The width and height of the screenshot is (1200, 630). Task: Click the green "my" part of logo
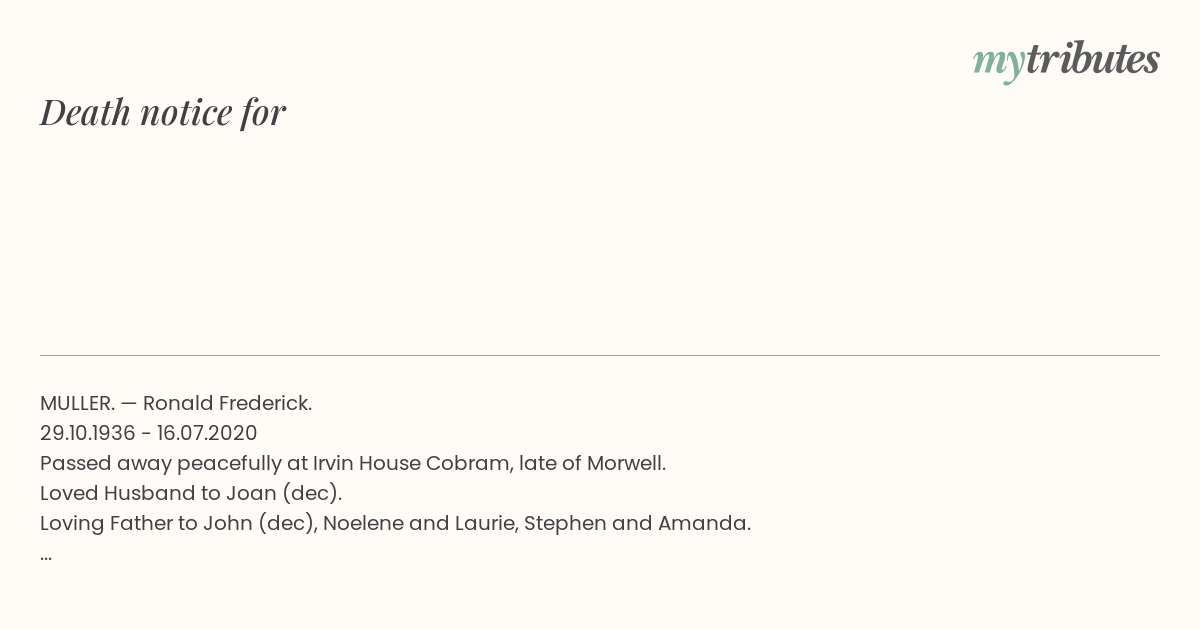pyautogui.click(x=998, y=65)
